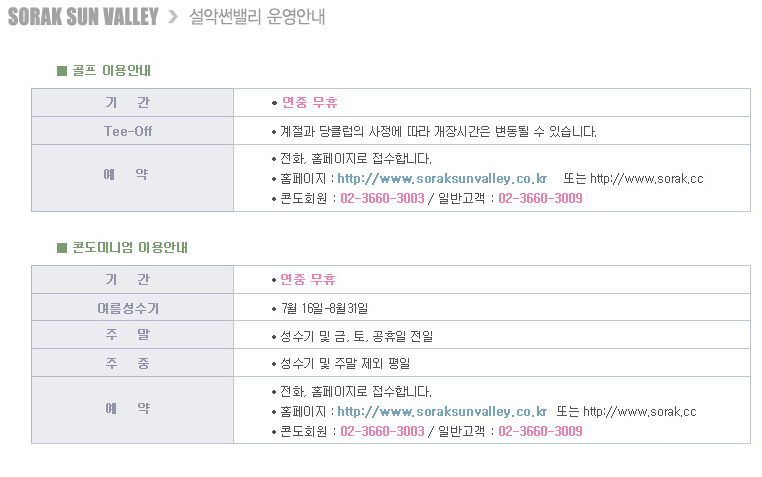Screen dimensions: 762x477
Task: Open soraksunvalley.co.kr link in golf section
Action: (442, 179)
